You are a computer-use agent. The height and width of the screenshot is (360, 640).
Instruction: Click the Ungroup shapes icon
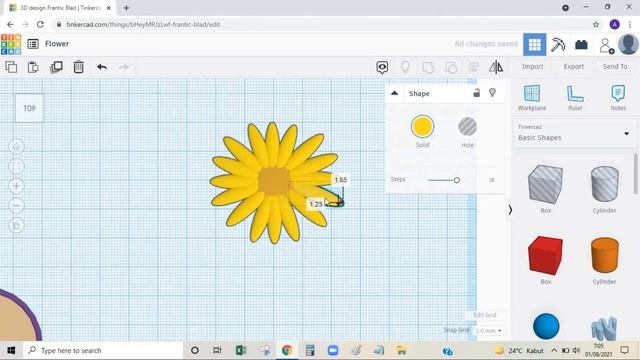point(451,67)
